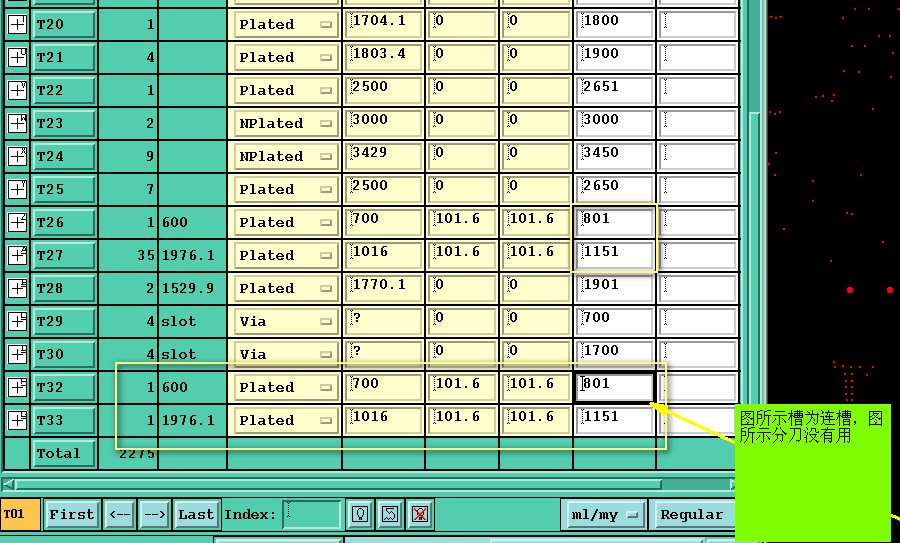Click the tool shape icon in row T27
900x543 pixels.
pos(17,255)
